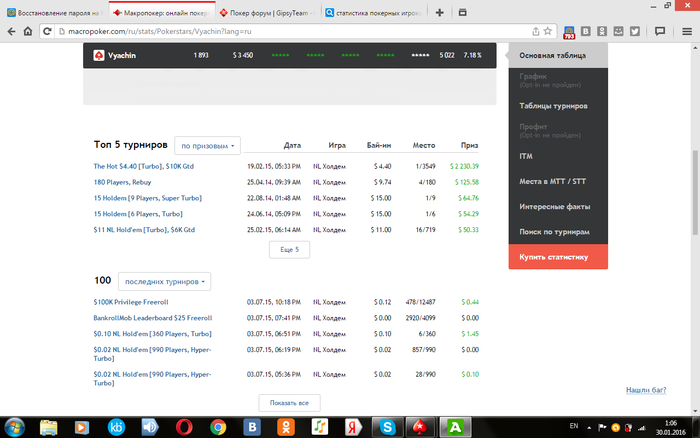Image resolution: width=700 pixels, height=438 pixels.
Task: Launch Opera from the taskbar
Action: (x=184, y=427)
